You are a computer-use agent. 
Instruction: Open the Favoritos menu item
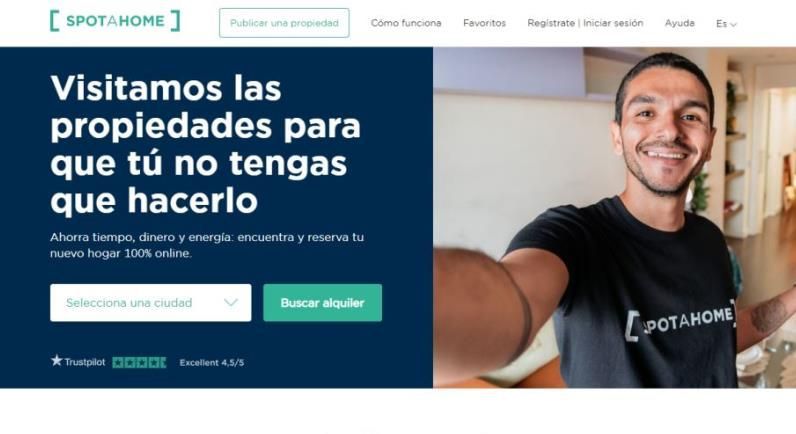click(x=484, y=23)
